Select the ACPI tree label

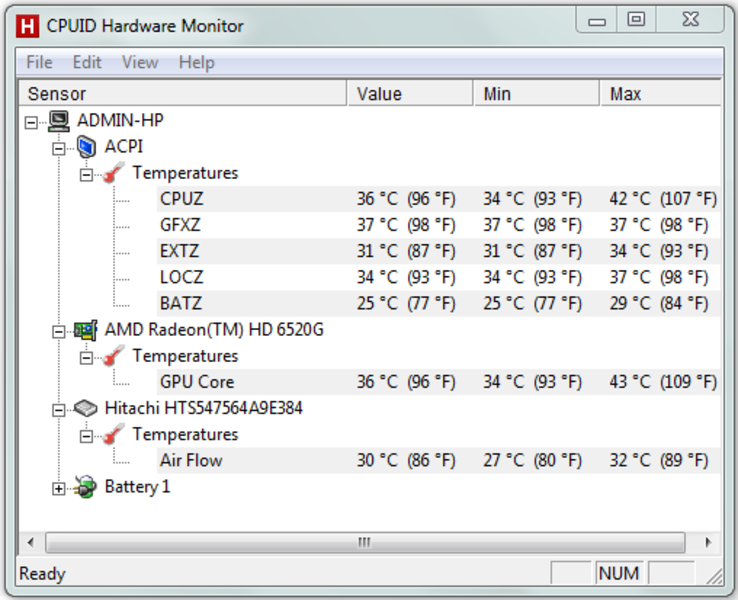123,146
